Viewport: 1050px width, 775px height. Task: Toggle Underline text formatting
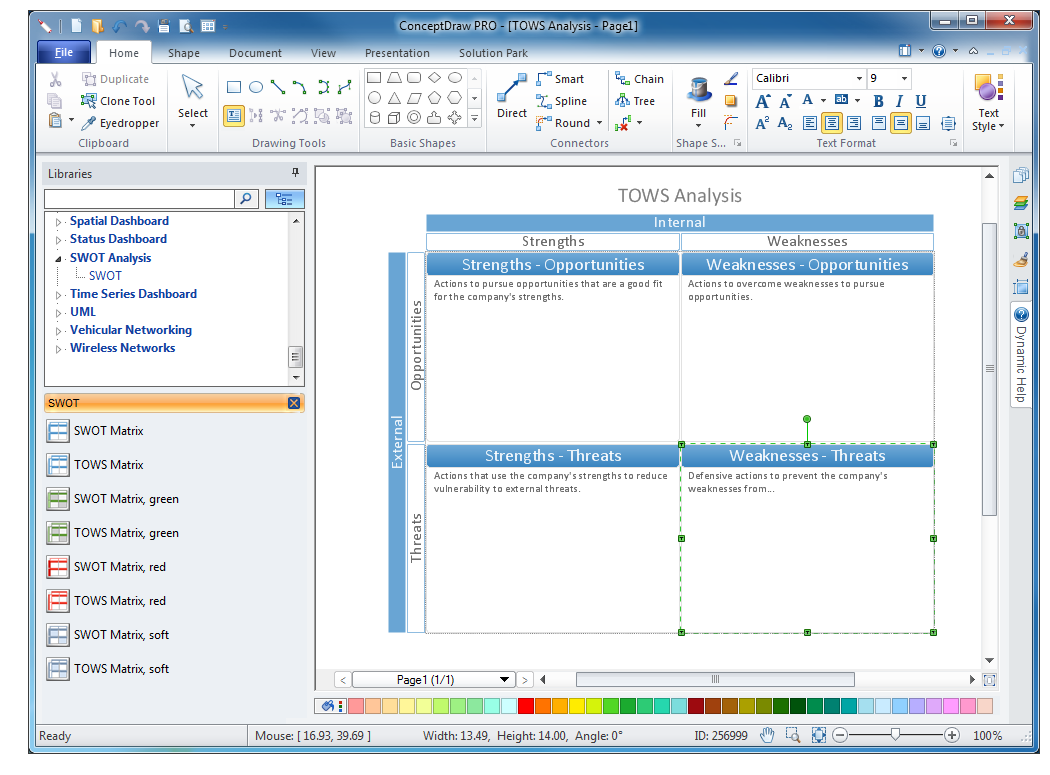[x=920, y=101]
